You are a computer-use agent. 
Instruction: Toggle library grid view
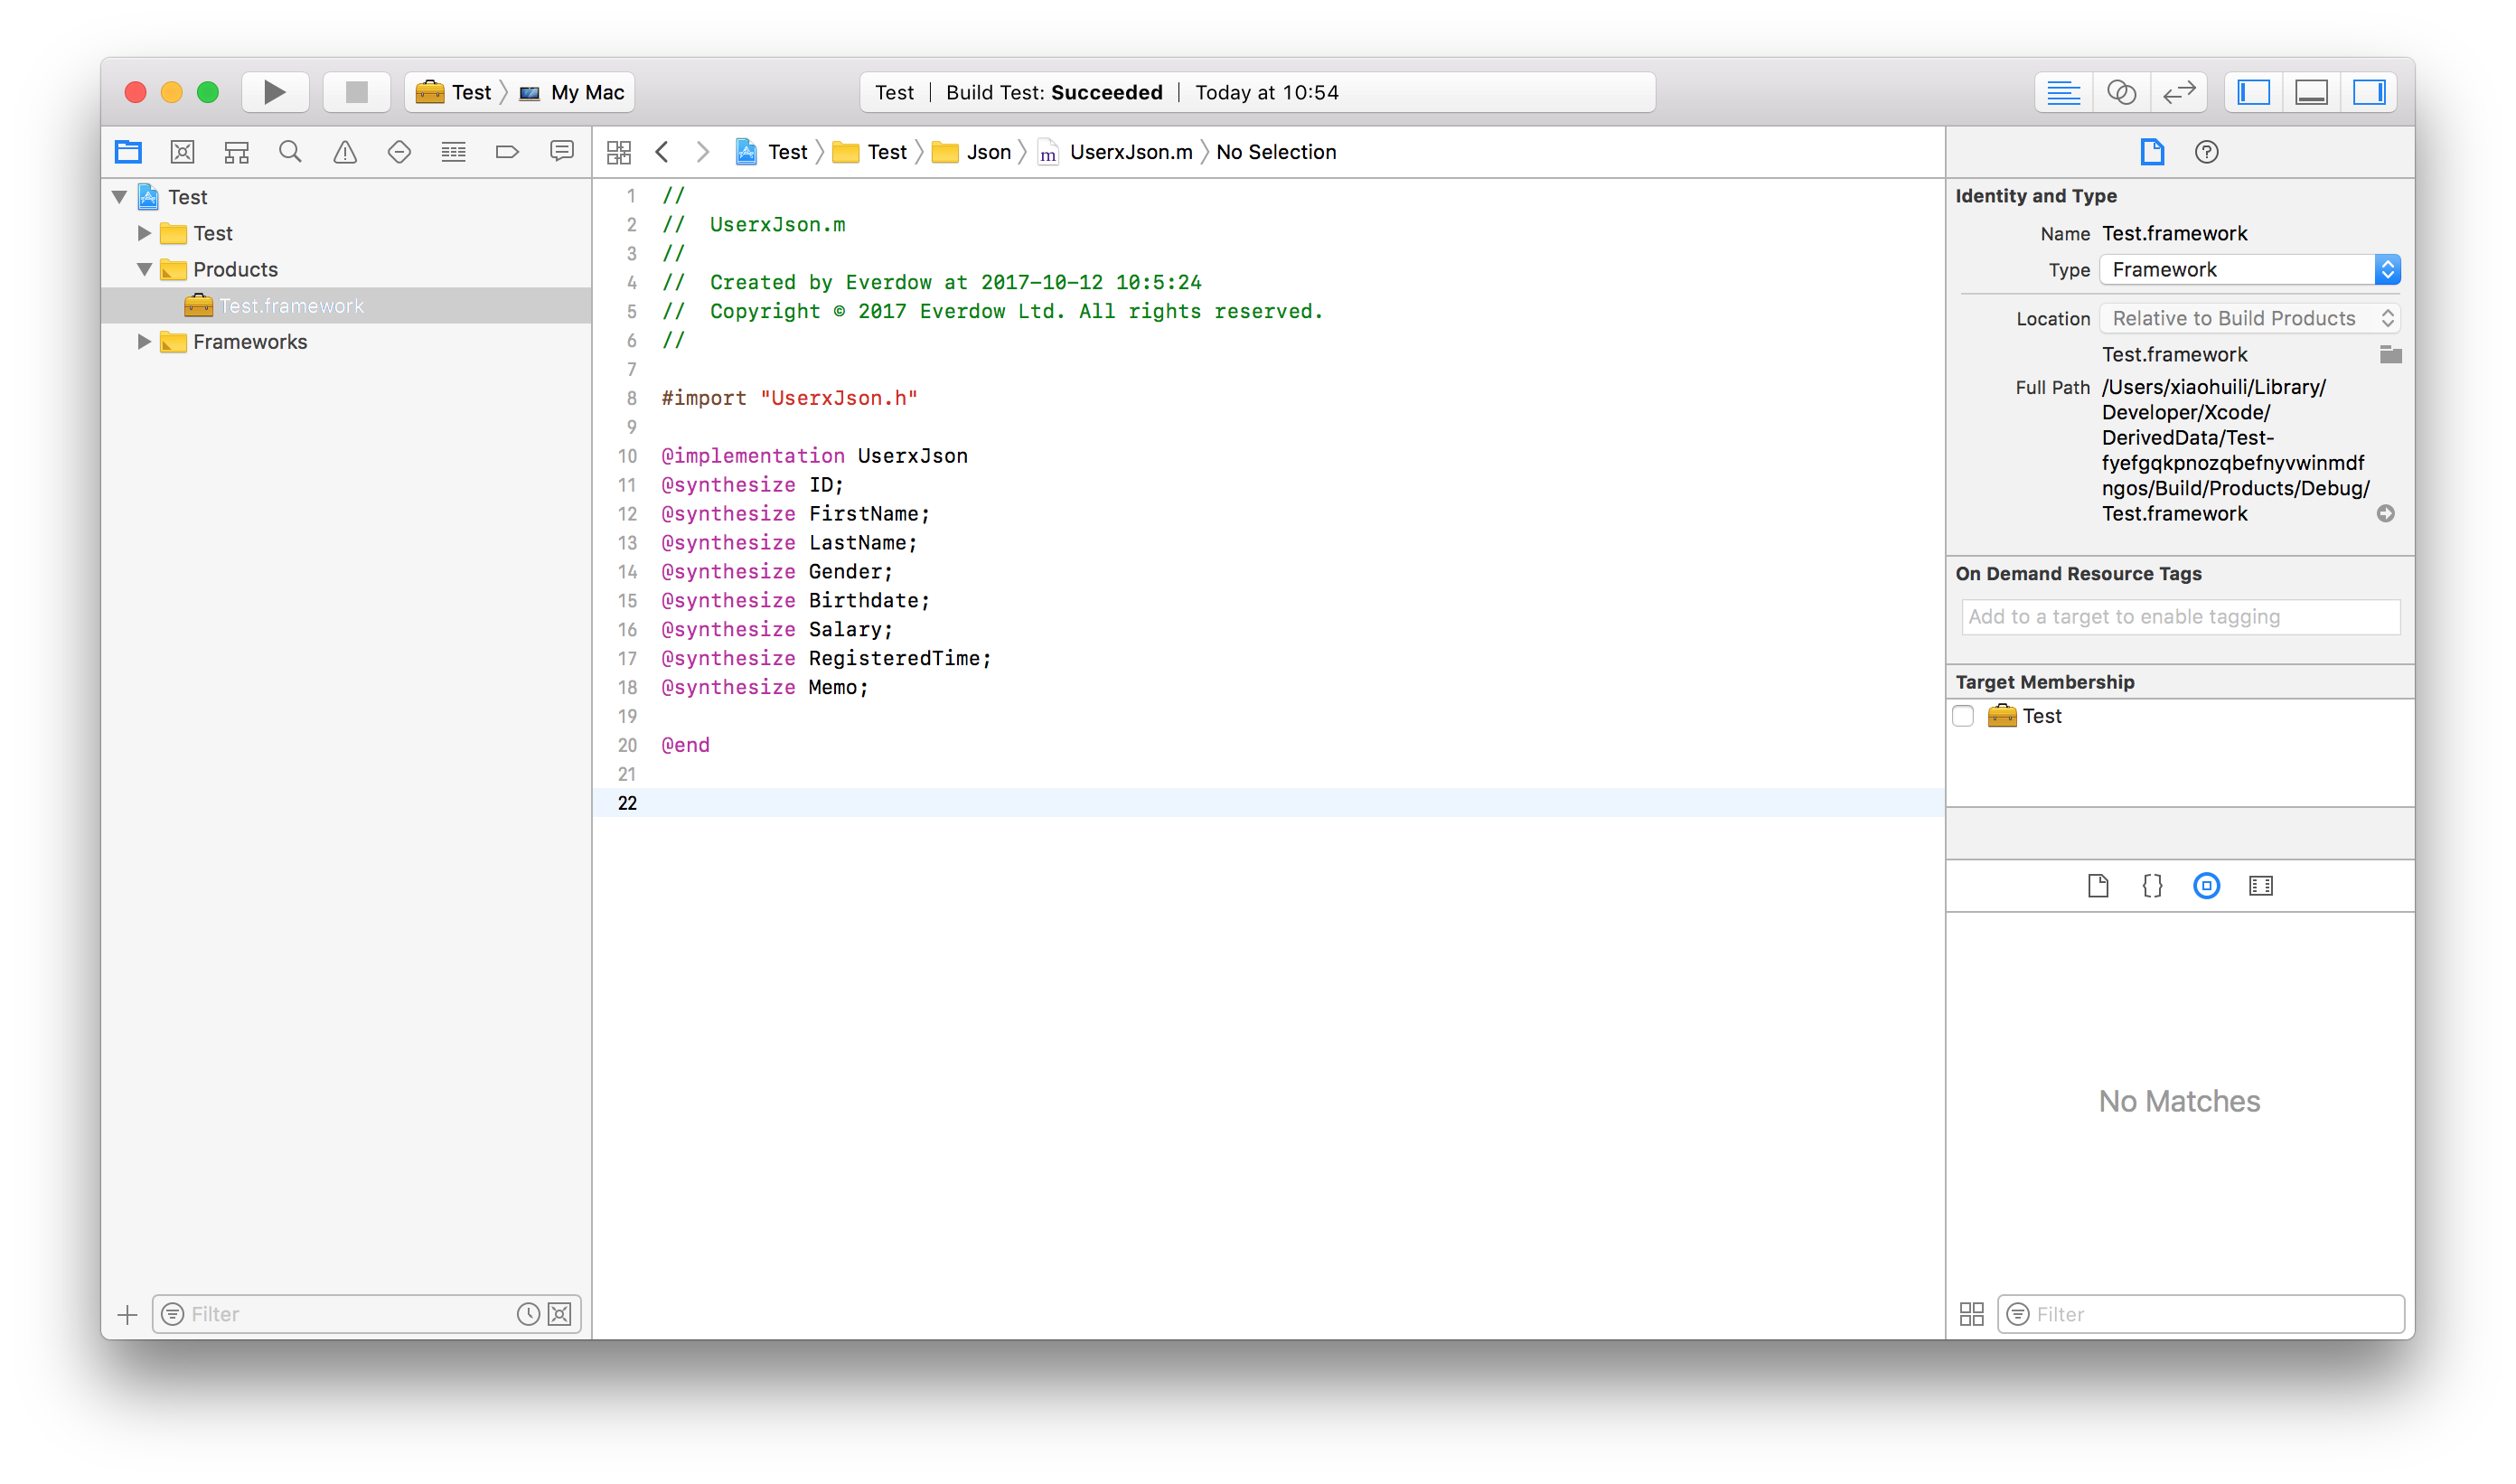[1971, 1314]
